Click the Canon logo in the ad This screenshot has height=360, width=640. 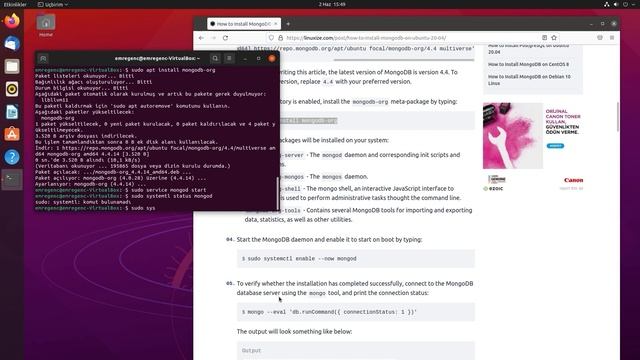(573, 180)
